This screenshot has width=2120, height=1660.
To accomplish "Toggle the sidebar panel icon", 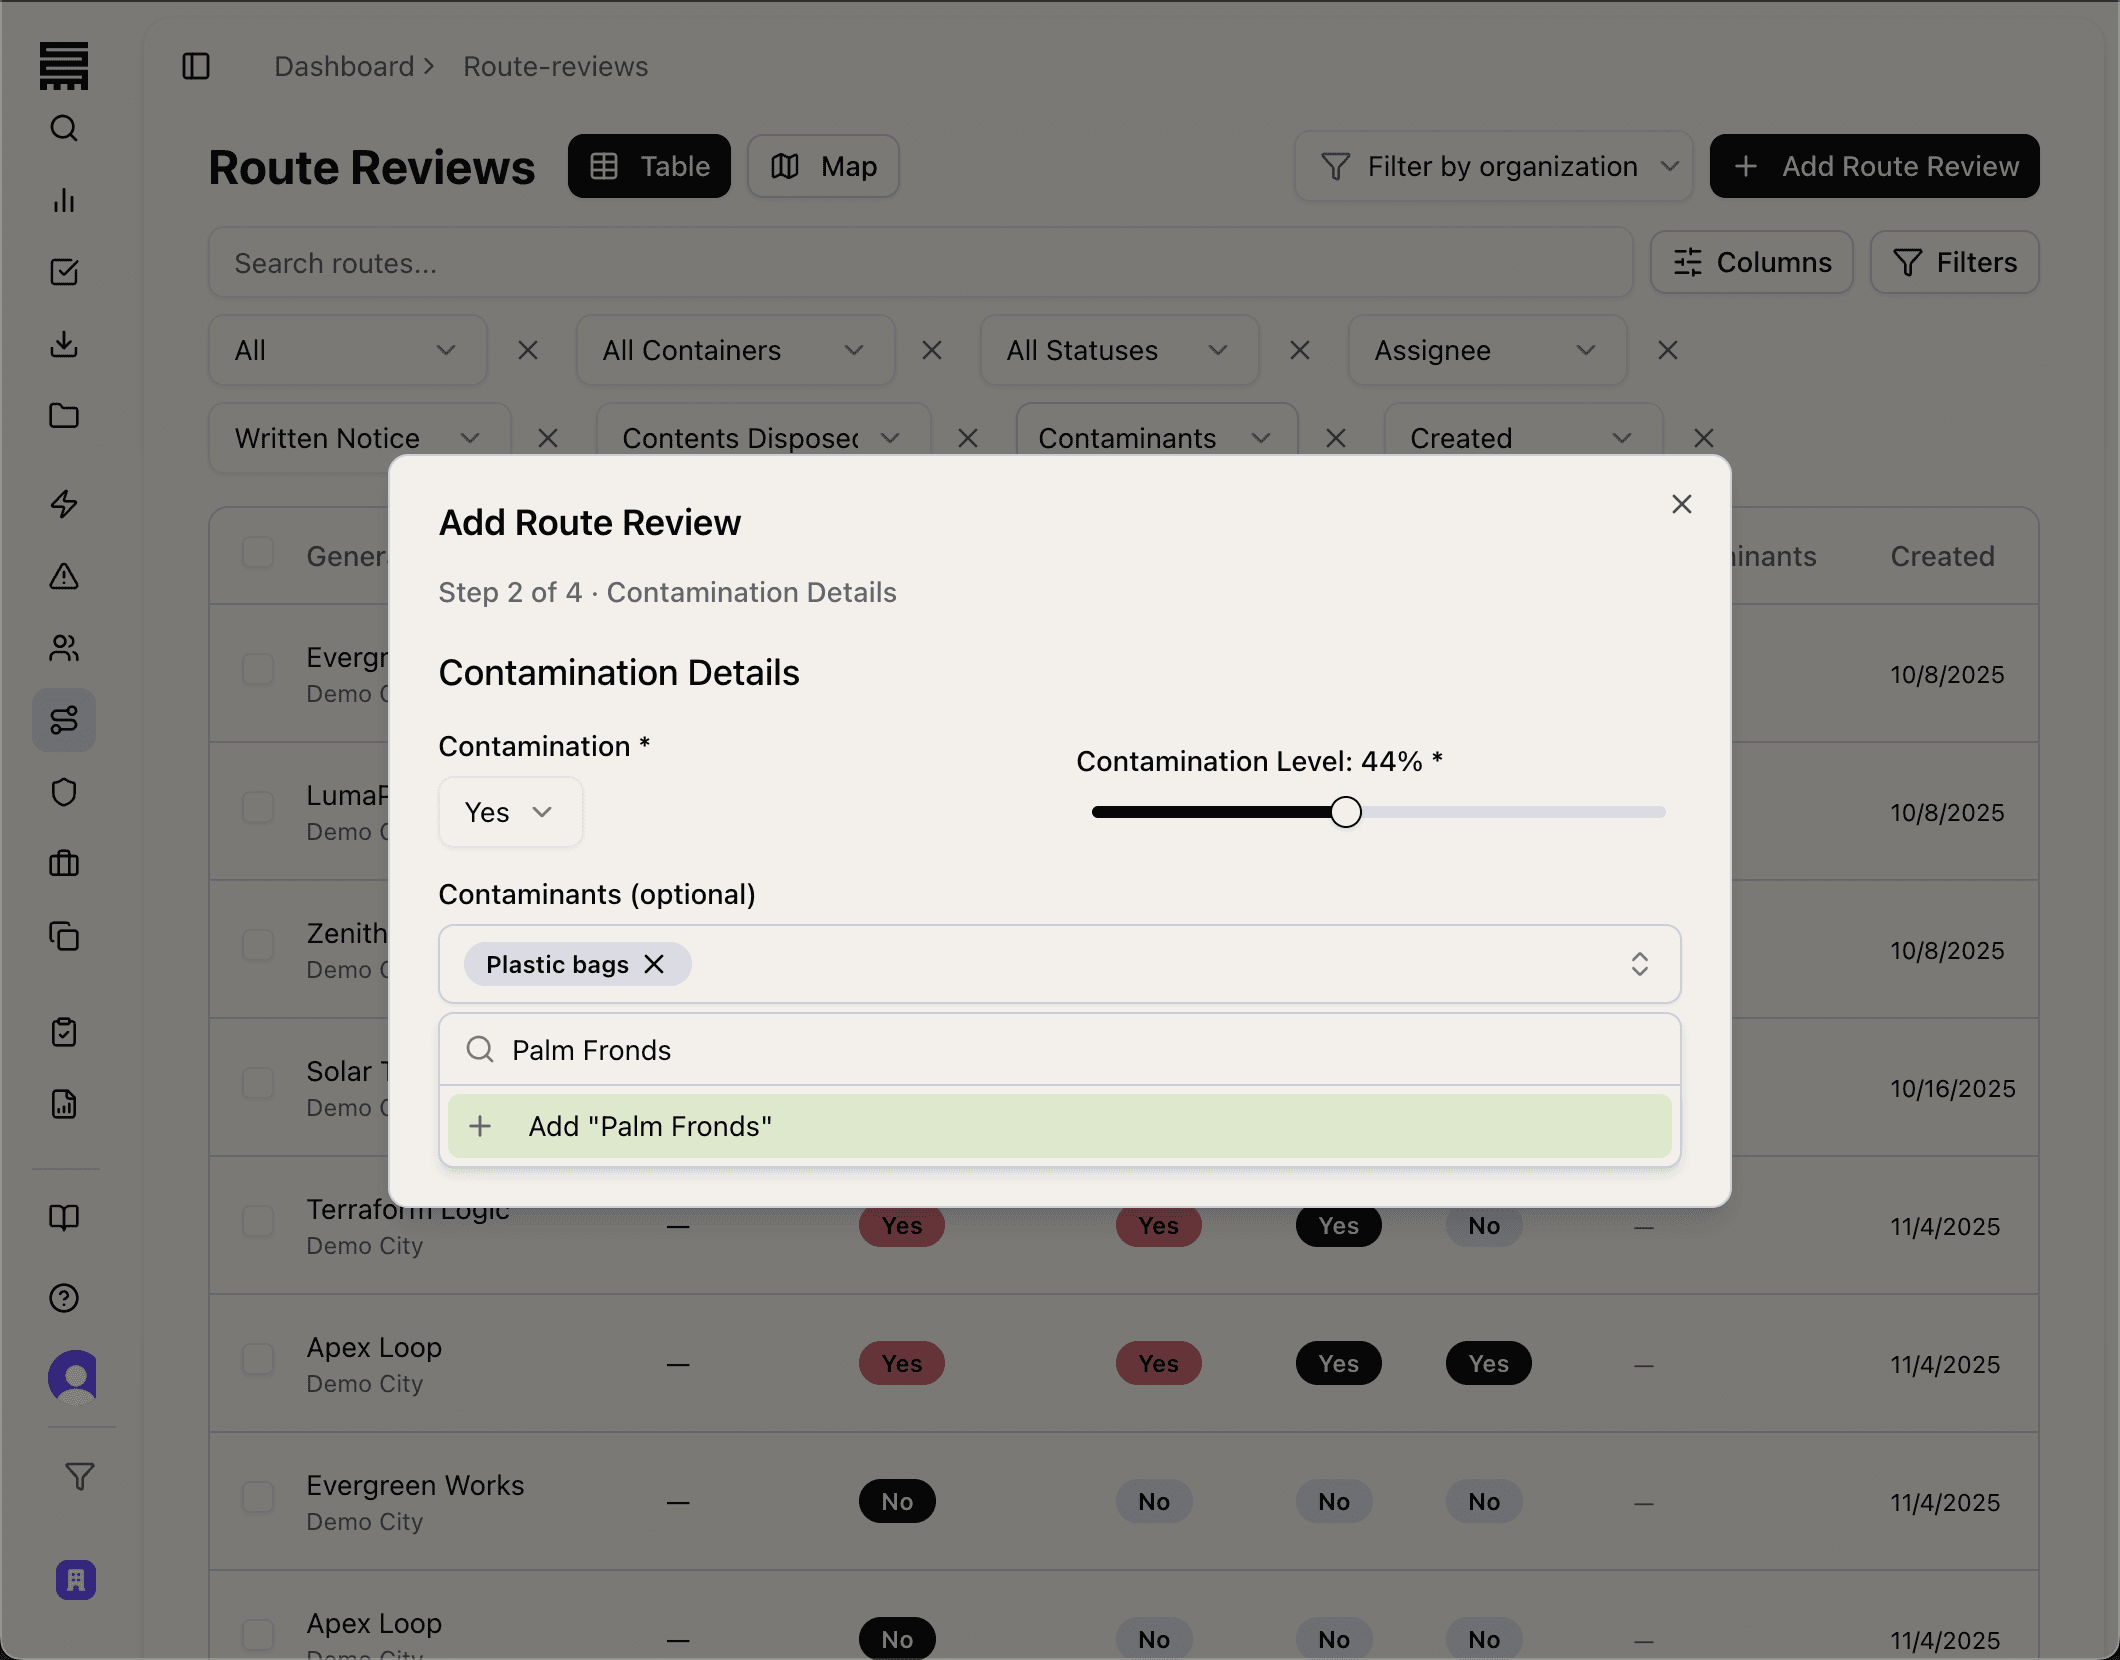I will pos(196,66).
